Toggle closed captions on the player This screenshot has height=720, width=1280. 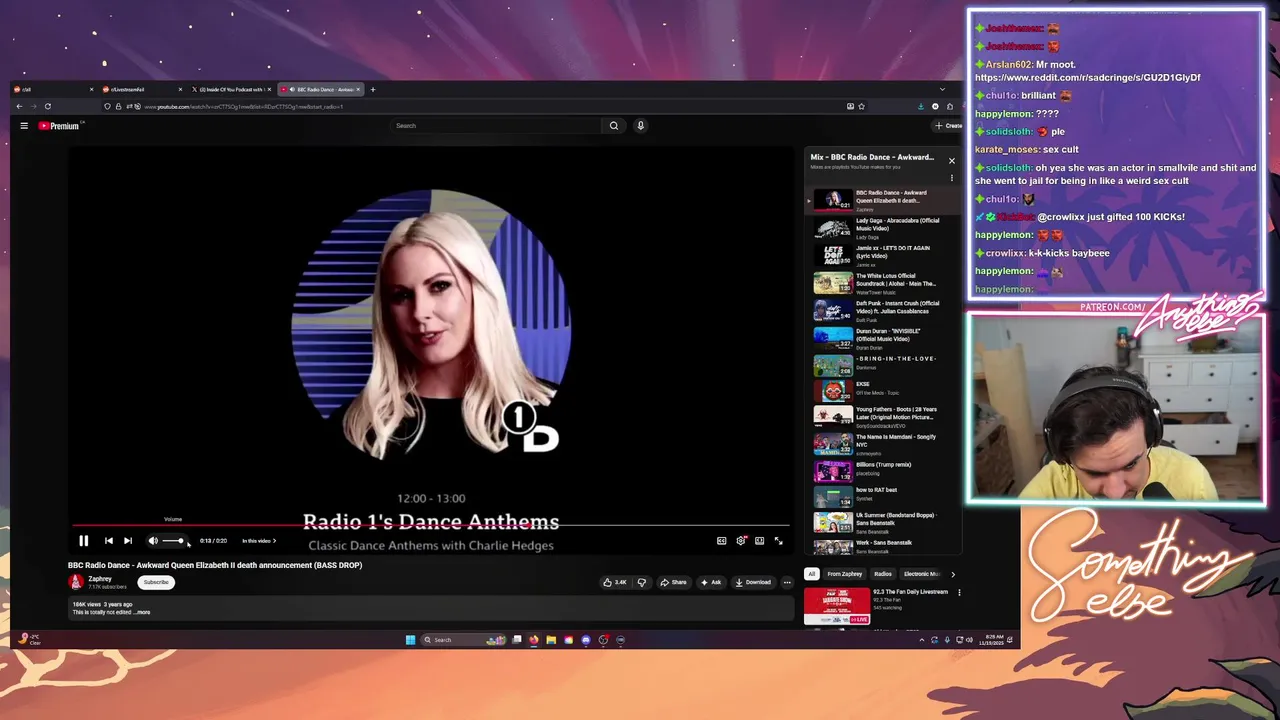pos(721,541)
